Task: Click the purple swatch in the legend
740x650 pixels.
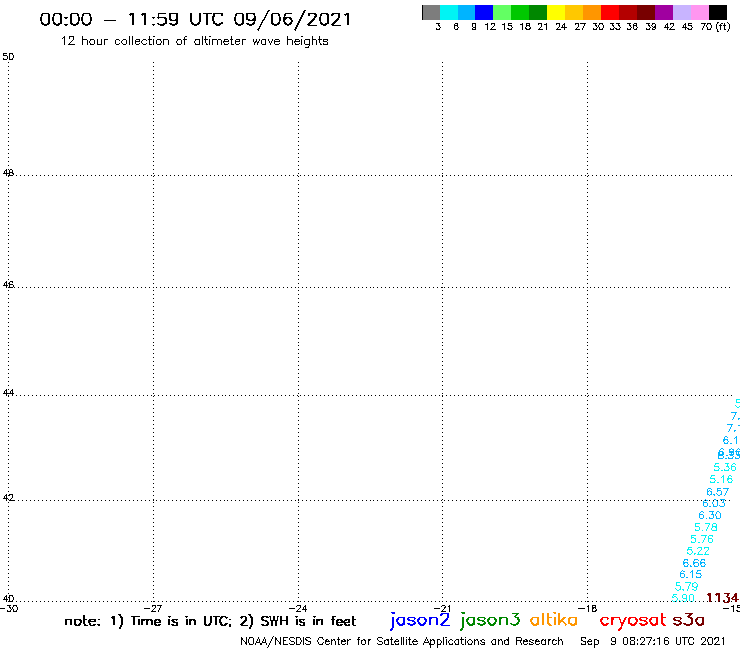Action: 664,12
